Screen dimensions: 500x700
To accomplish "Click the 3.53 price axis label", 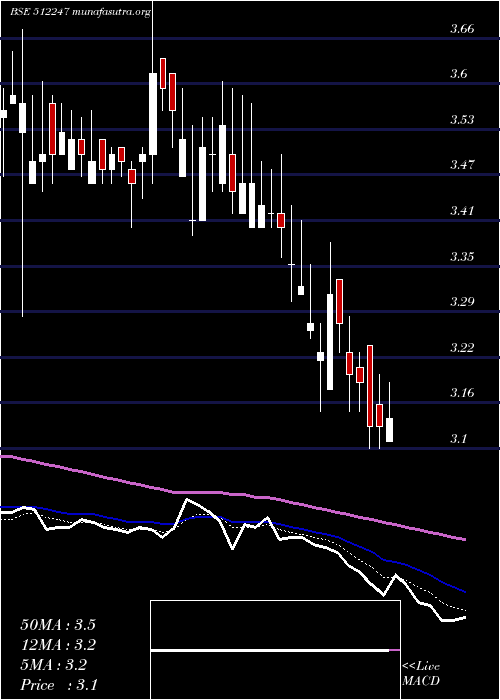I will coord(462,120).
